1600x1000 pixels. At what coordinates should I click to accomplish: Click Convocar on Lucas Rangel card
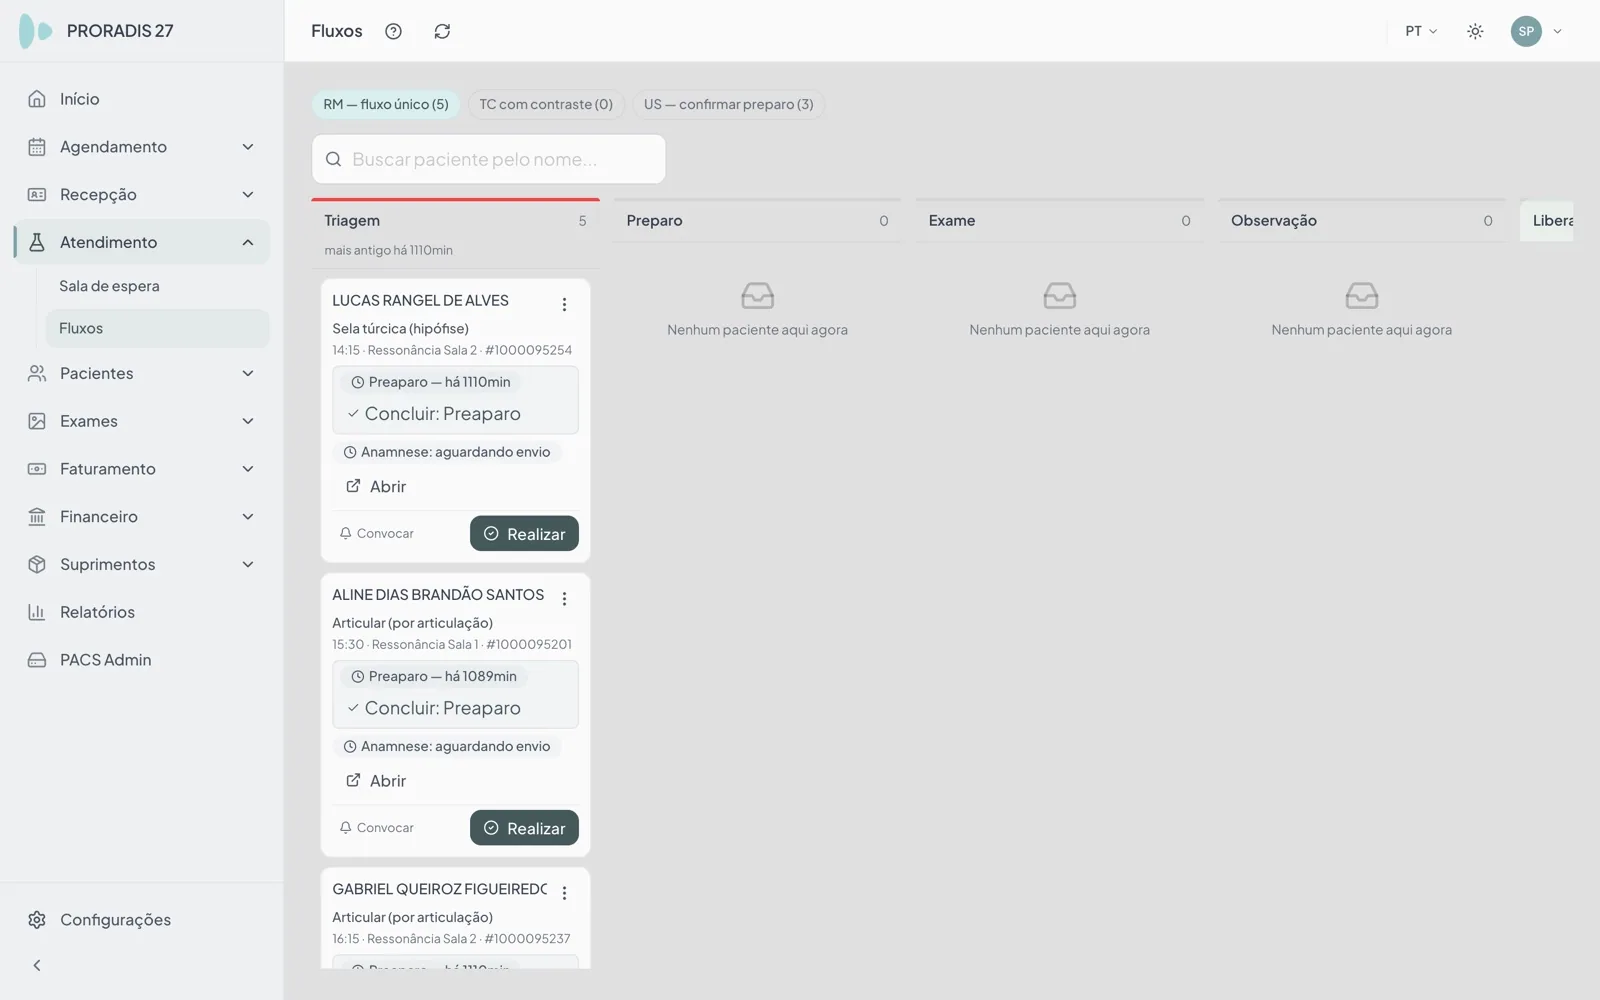coord(376,534)
